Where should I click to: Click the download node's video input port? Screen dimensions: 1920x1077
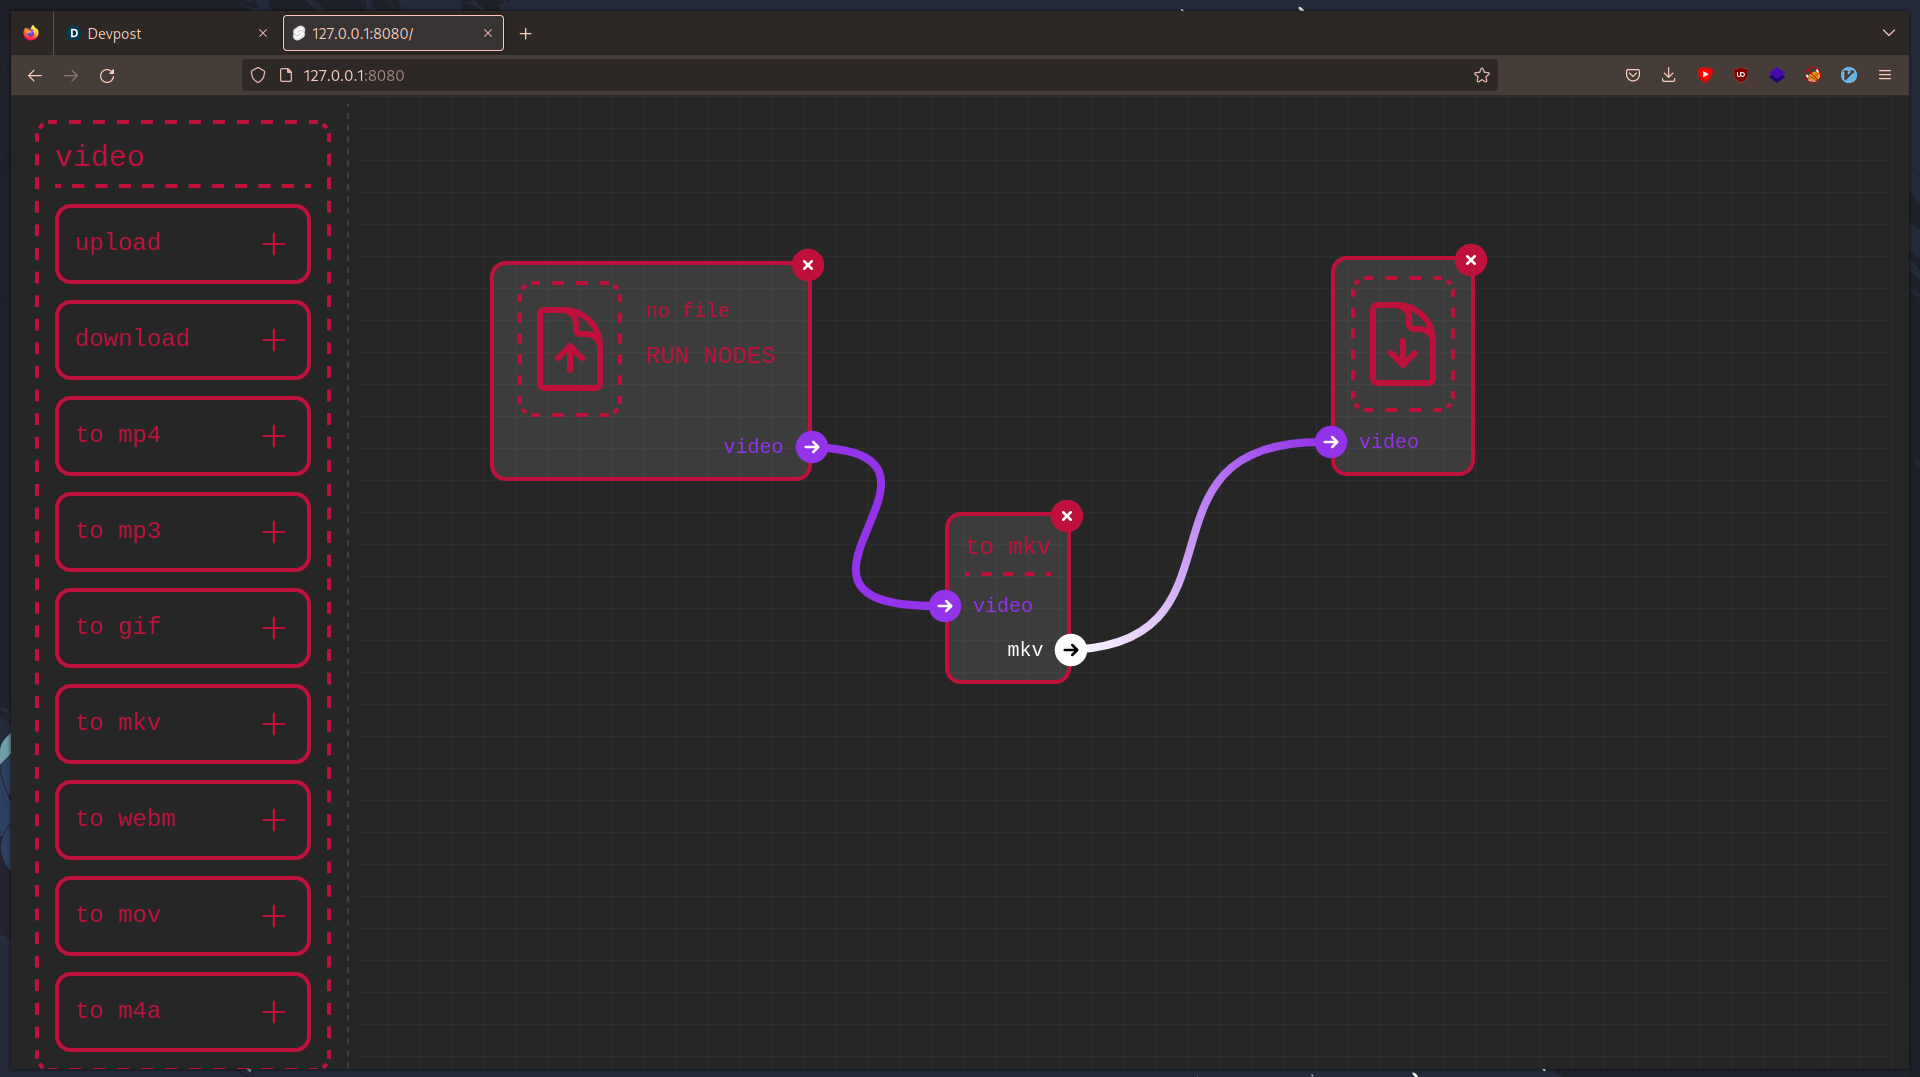tap(1331, 442)
